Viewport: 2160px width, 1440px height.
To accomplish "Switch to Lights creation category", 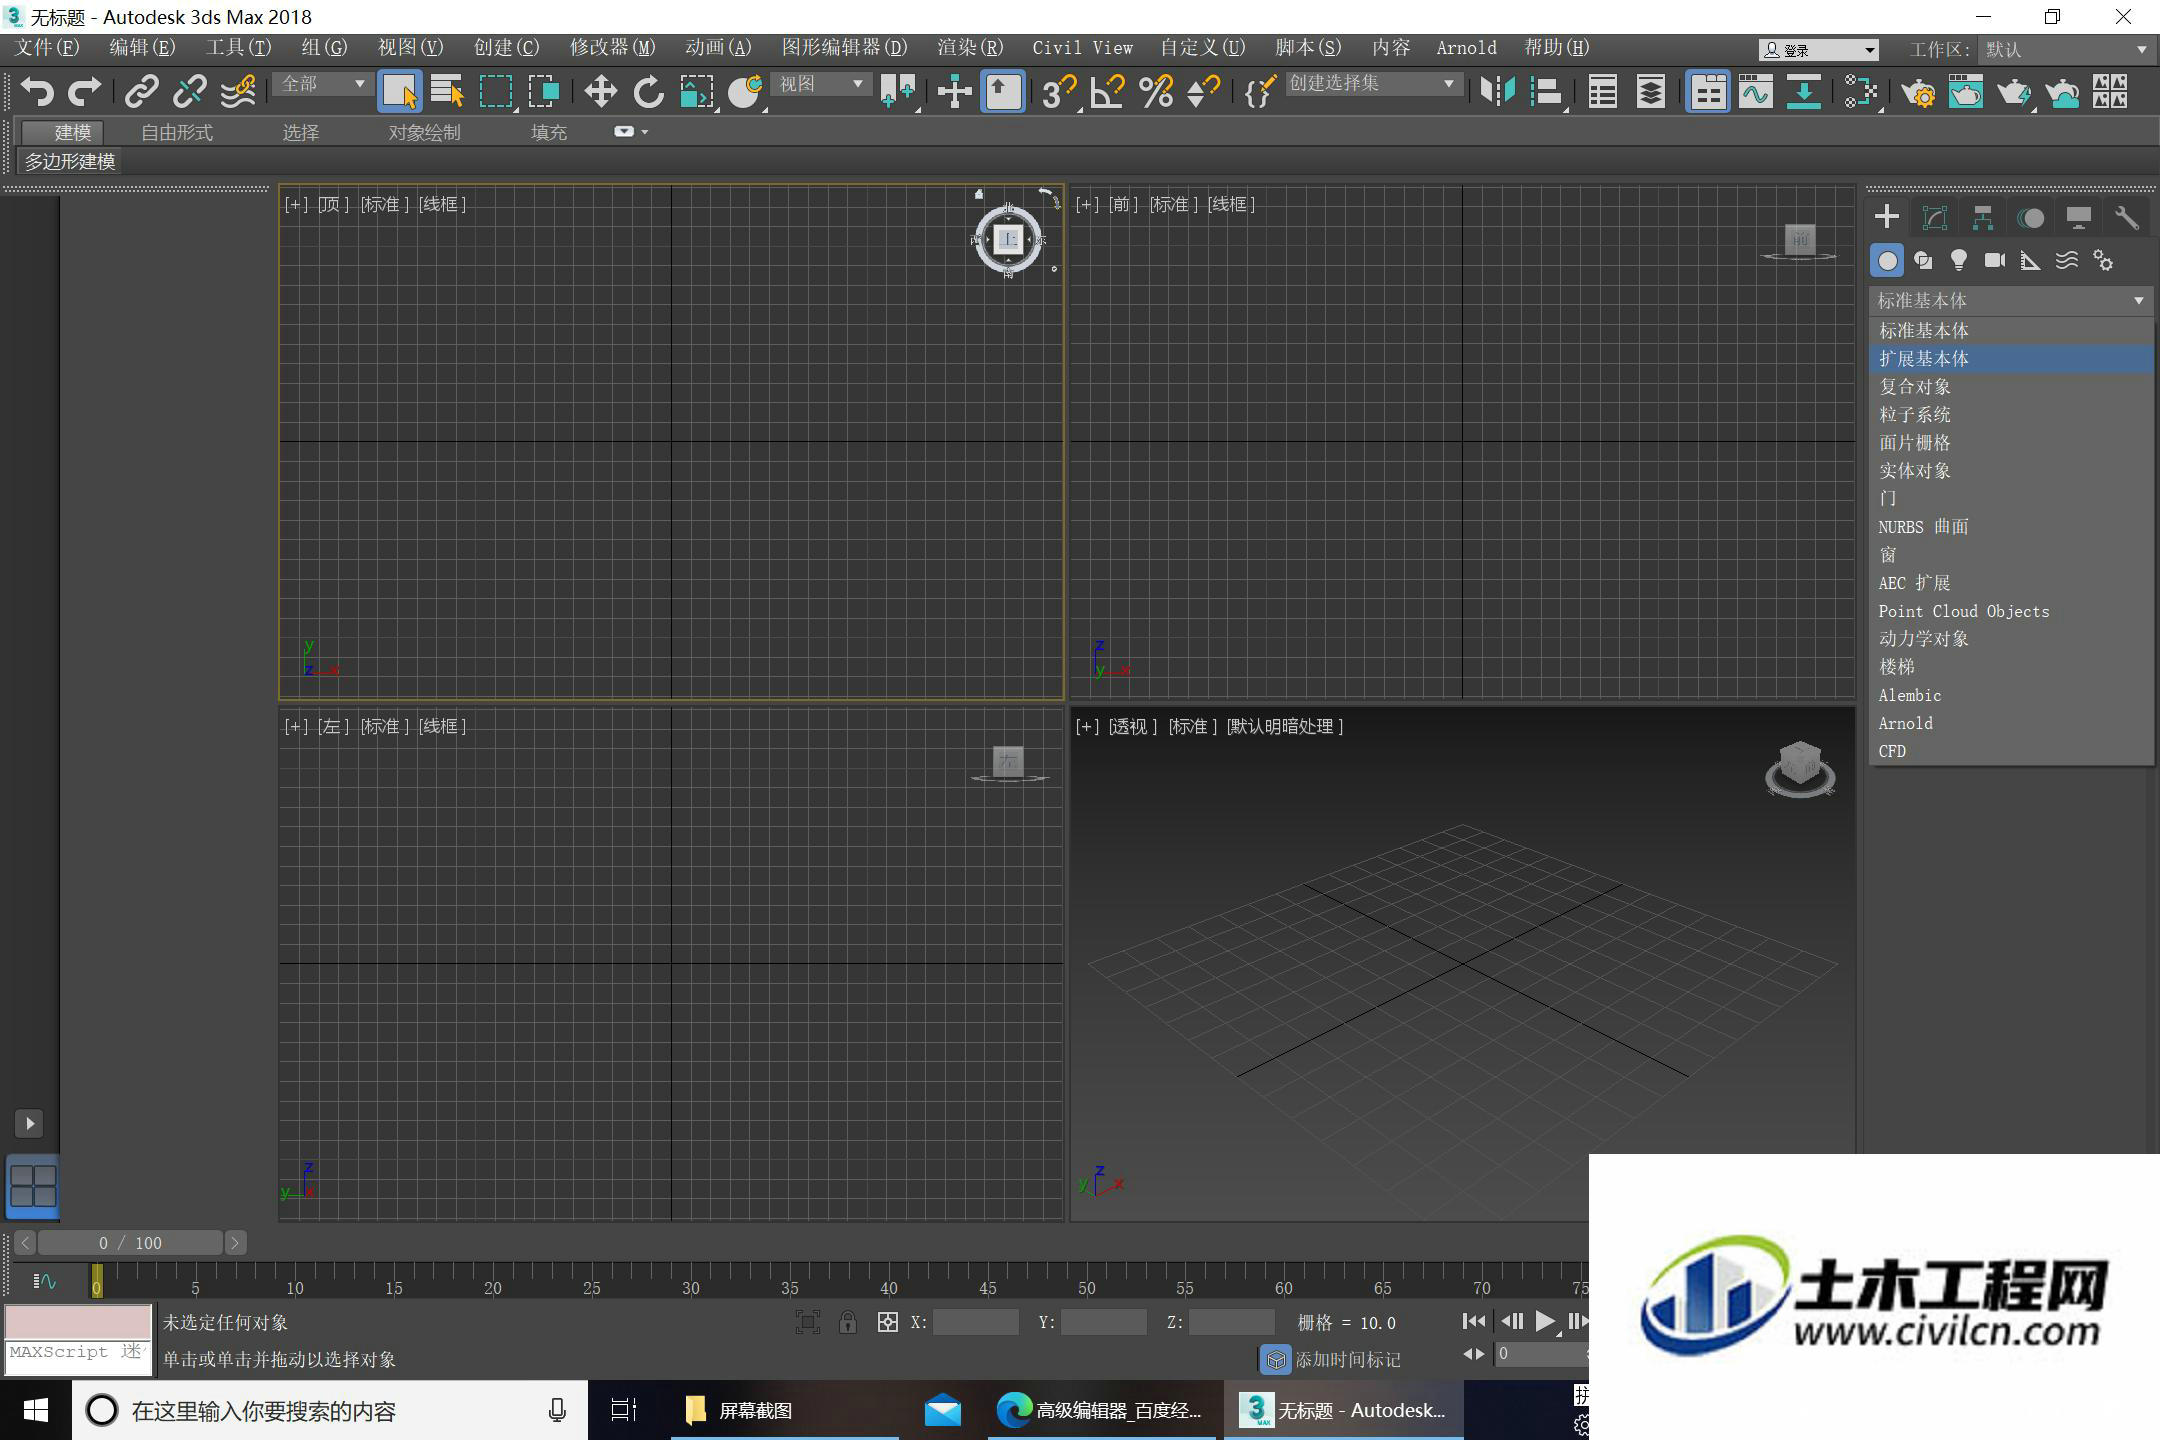I will [1959, 261].
